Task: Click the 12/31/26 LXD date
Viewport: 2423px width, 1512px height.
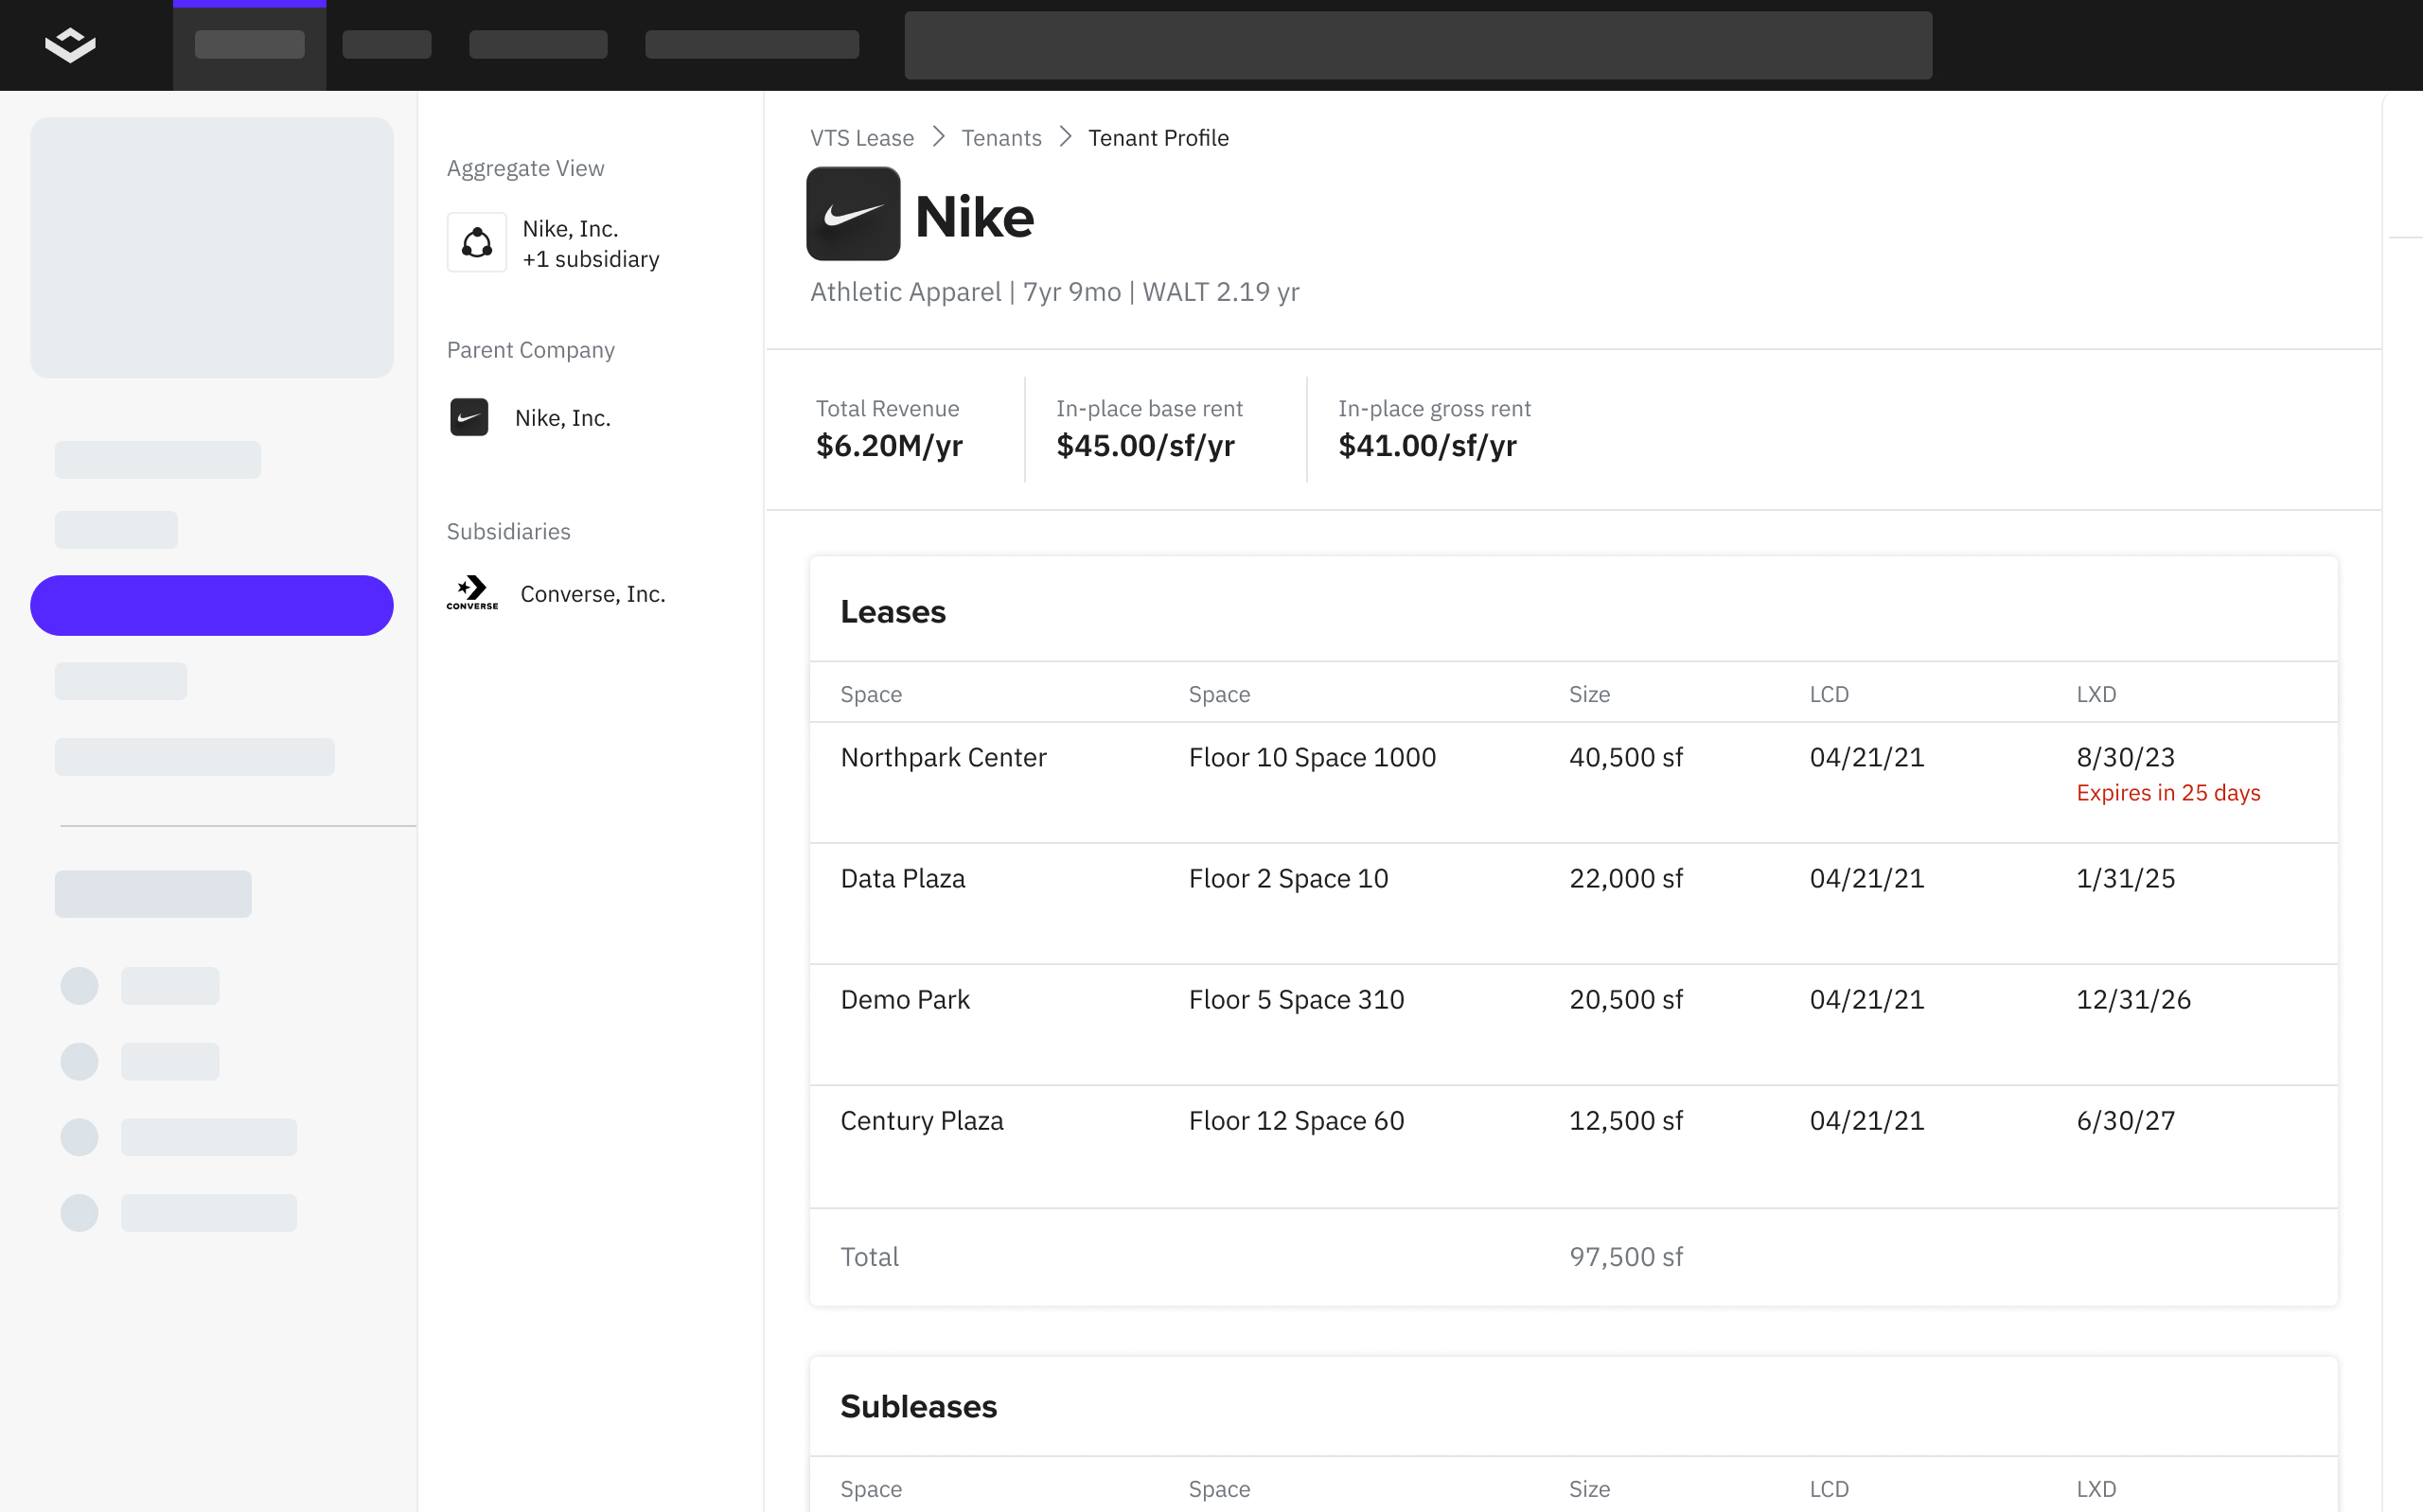Action: pos(2133,999)
